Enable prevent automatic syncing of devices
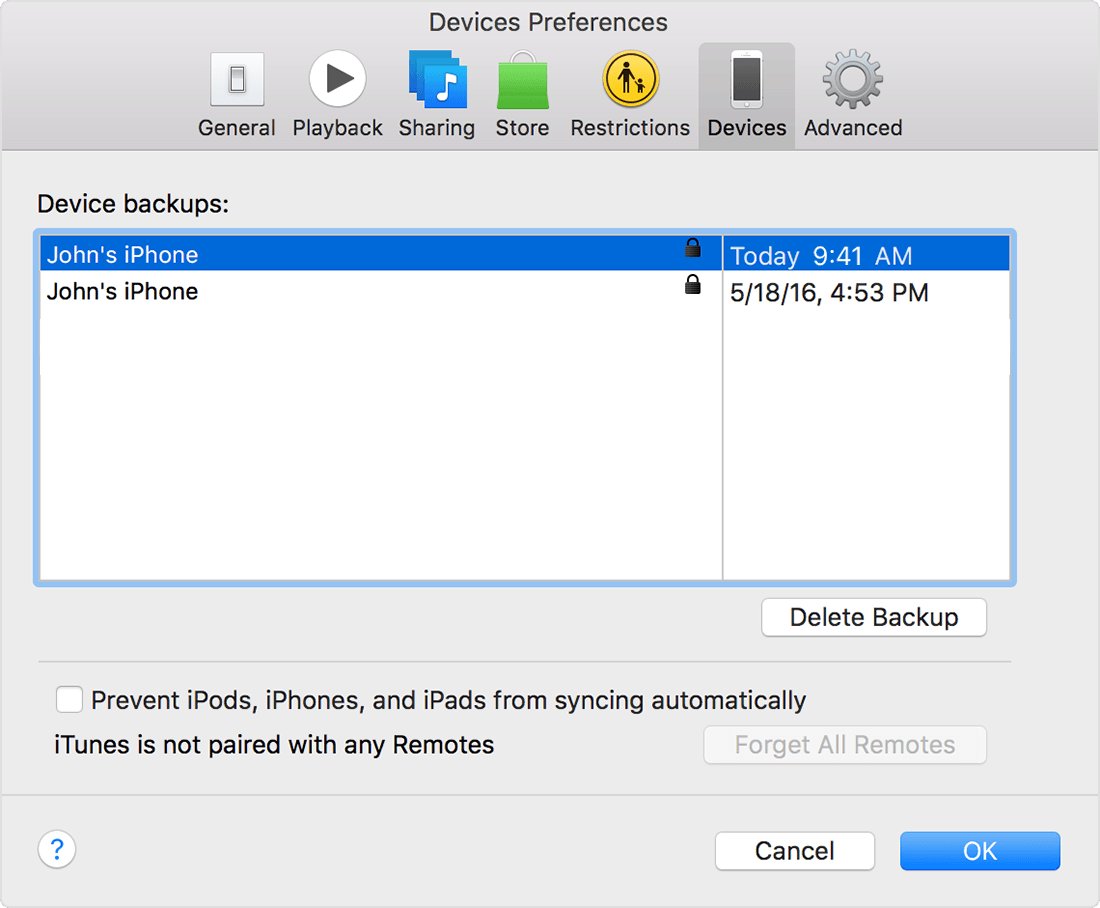The image size is (1100, 908). [69, 700]
